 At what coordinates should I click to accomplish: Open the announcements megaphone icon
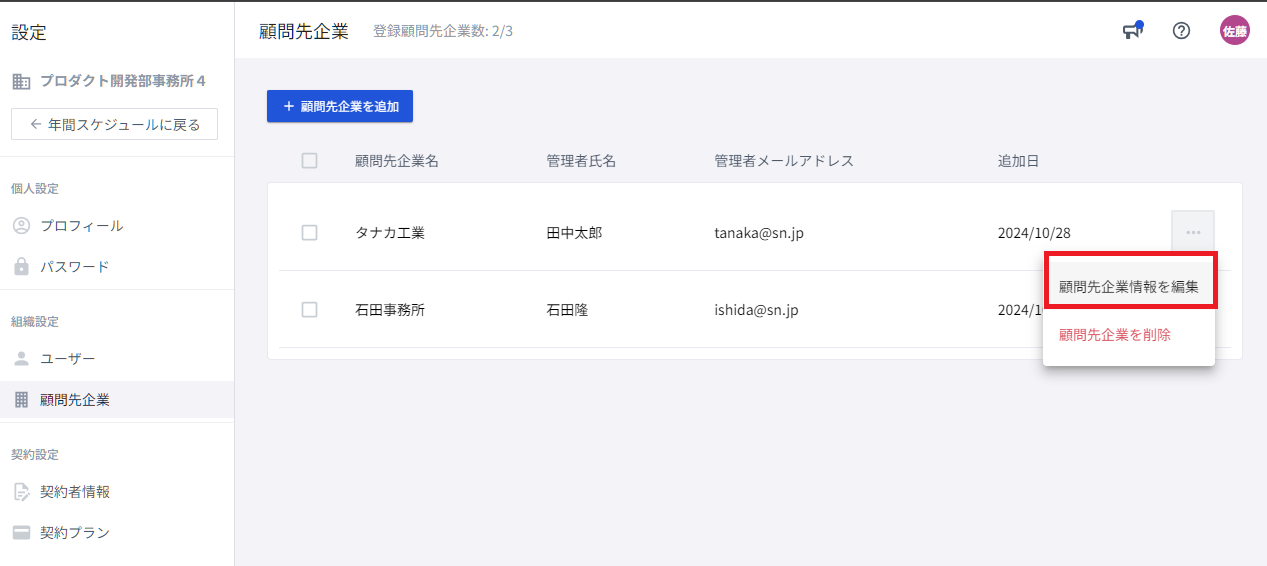(x=1131, y=31)
